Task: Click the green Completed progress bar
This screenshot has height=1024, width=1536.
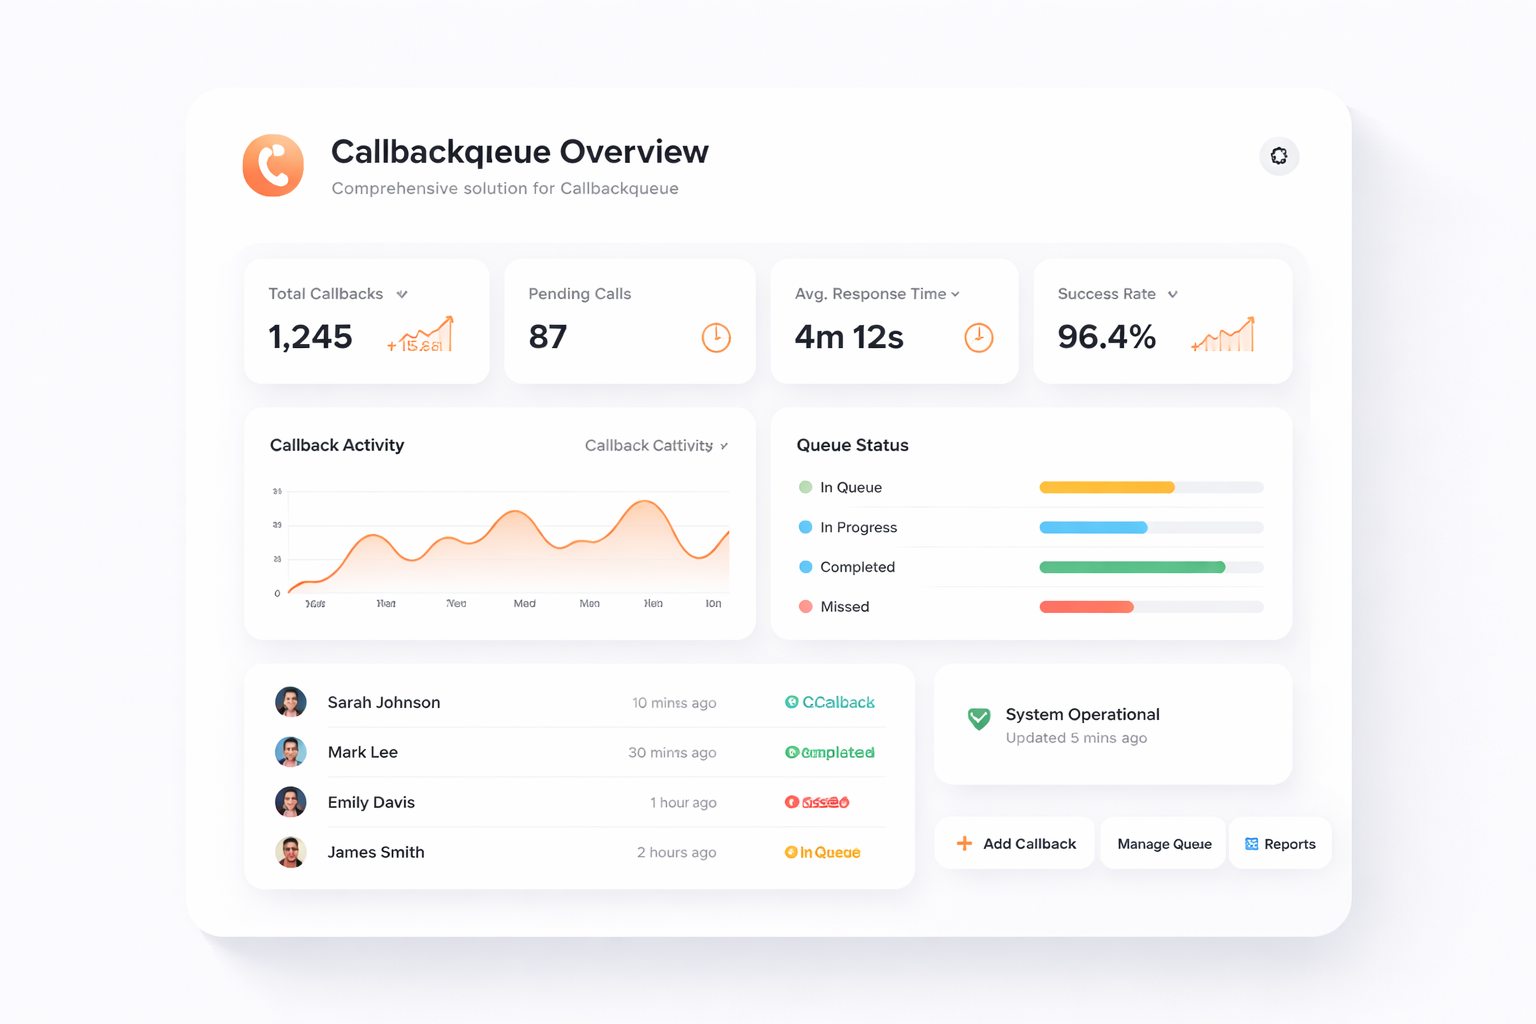Action: pyautogui.click(x=1132, y=567)
